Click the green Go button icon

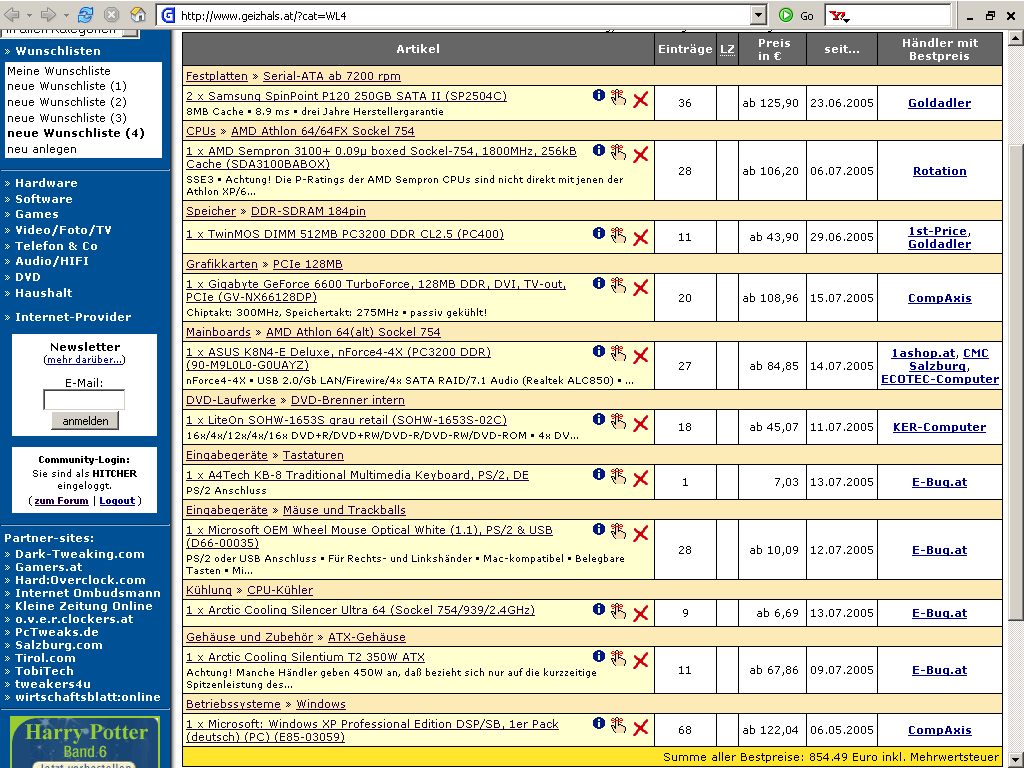786,15
